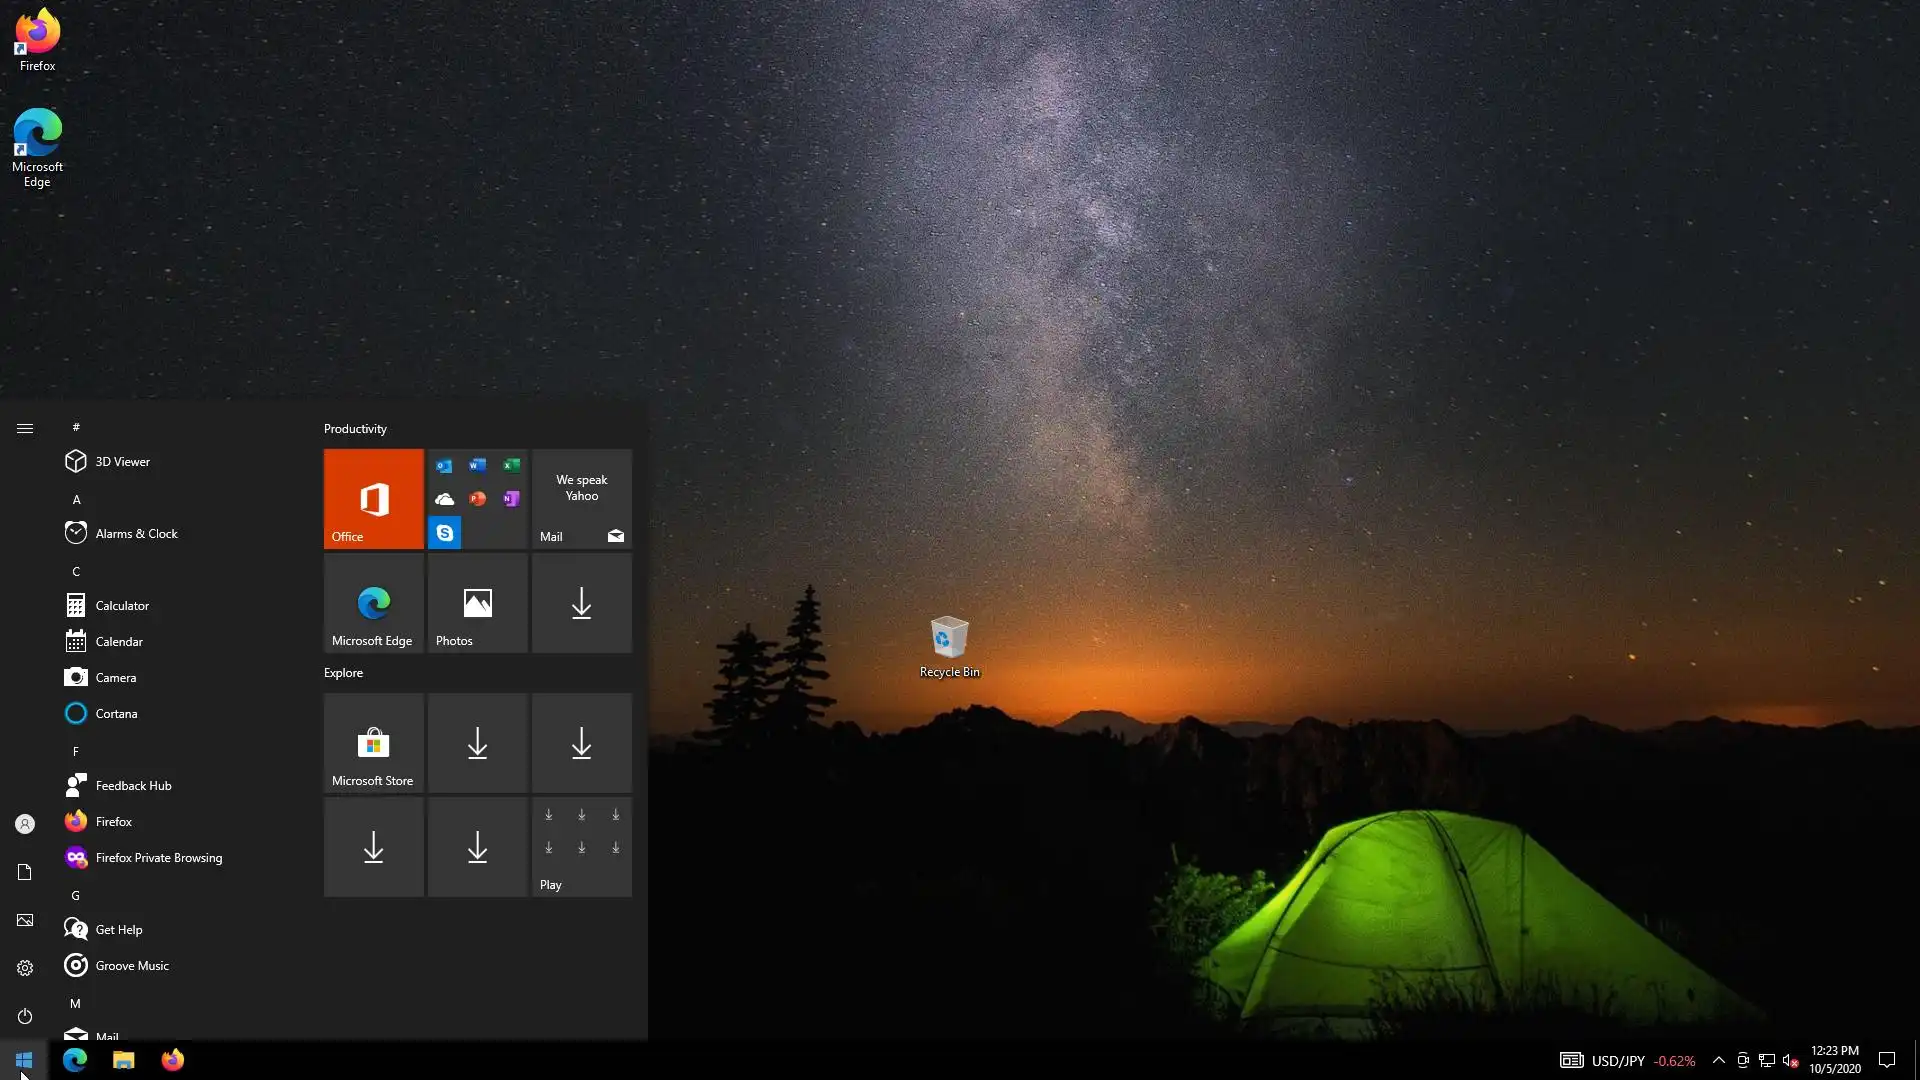Open Recycle Bin on desktop
This screenshot has height=1080, width=1920.
(x=949, y=646)
